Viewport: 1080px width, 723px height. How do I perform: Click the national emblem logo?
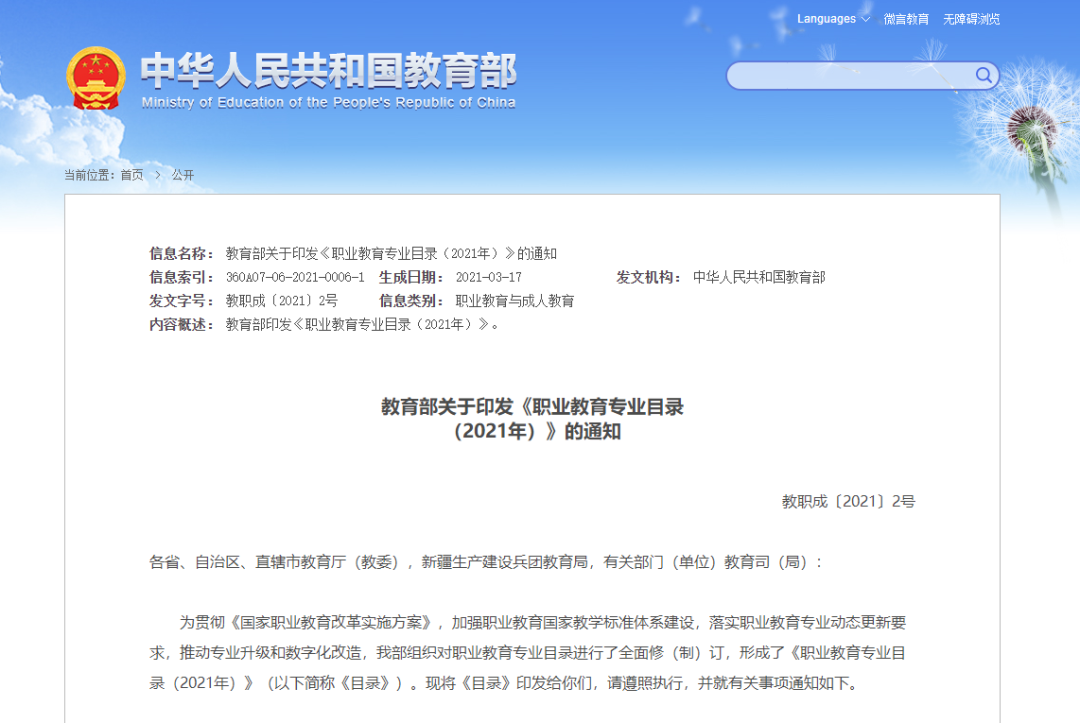[x=96, y=78]
